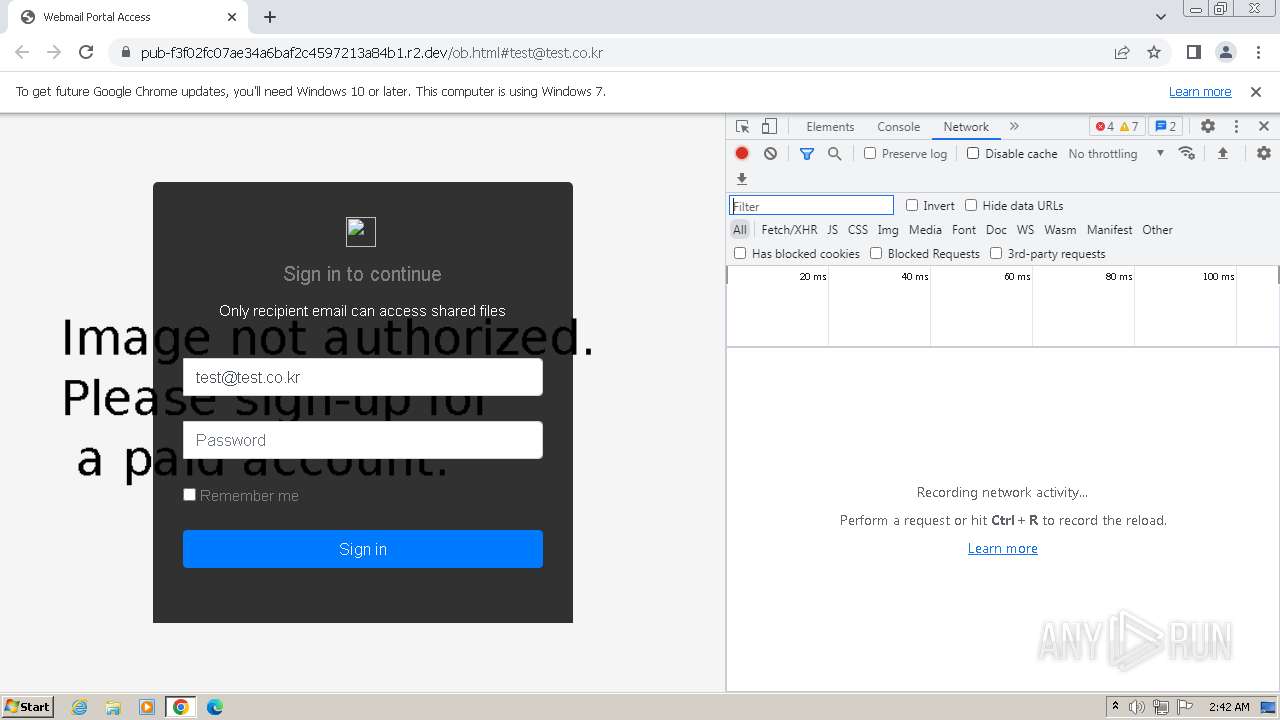Stop recording network log red button
This screenshot has height=720, width=1280.
[x=742, y=153]
